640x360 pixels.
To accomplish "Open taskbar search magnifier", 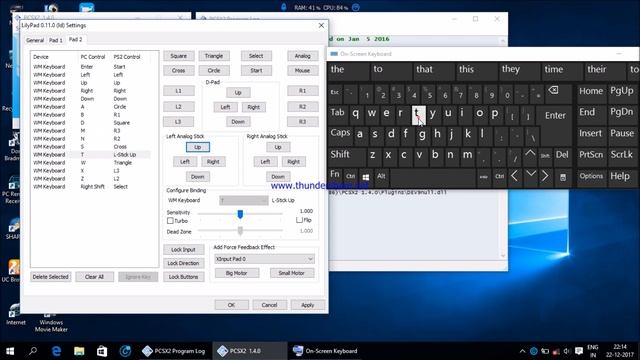I will point(33,351).
